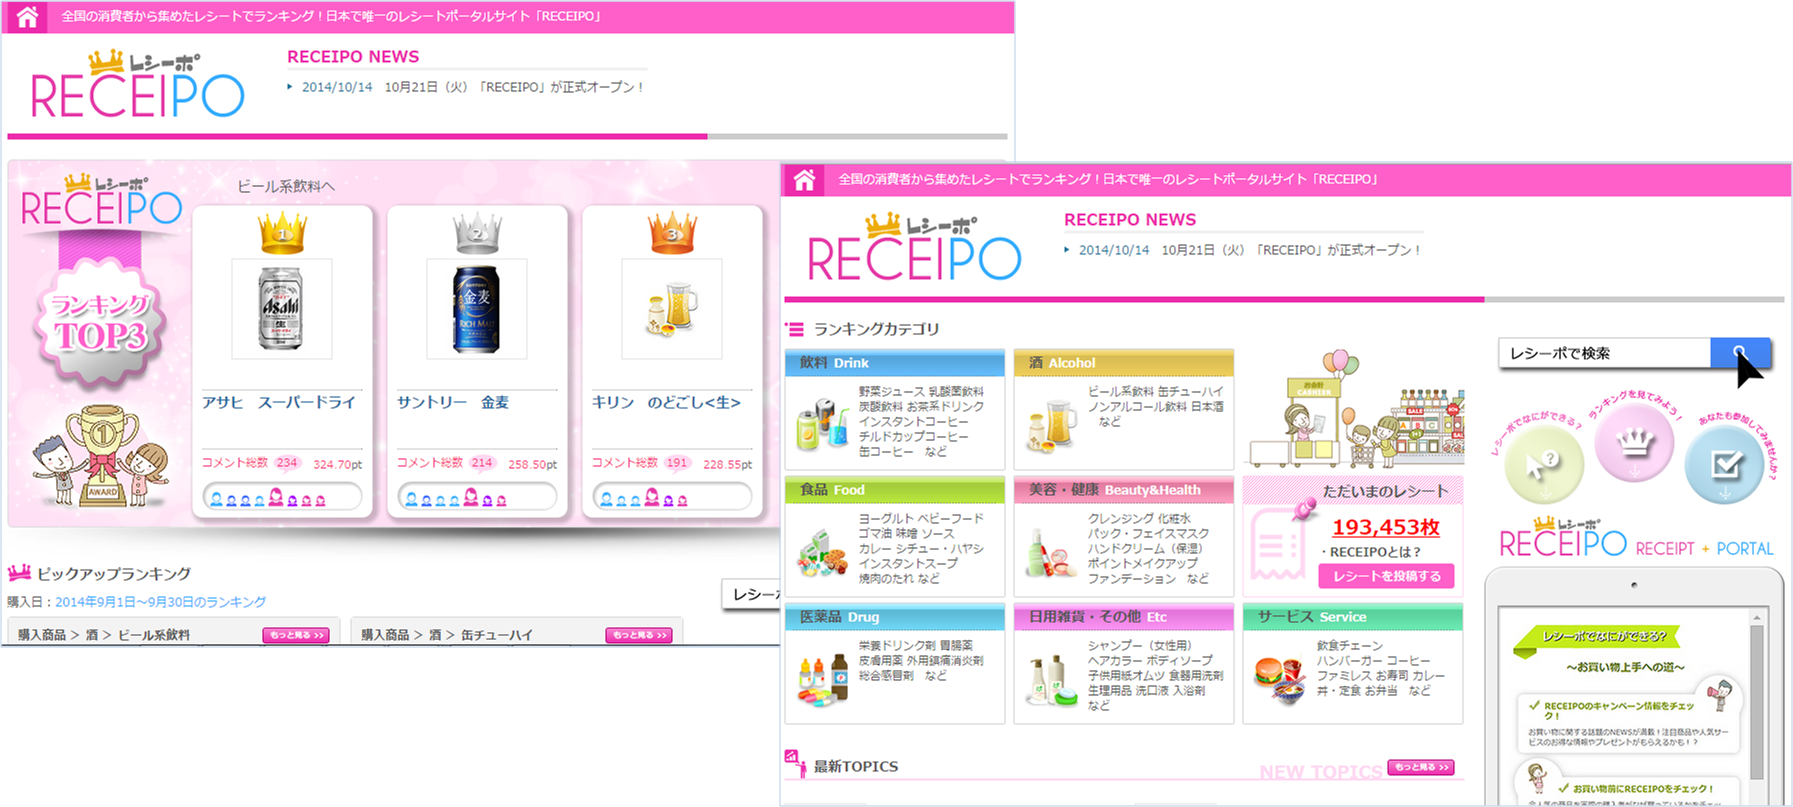Screen dimensions: 1793x807
Task: Click the 258.50pt score text
Action: pyautogui.click(x=533, y=465)
